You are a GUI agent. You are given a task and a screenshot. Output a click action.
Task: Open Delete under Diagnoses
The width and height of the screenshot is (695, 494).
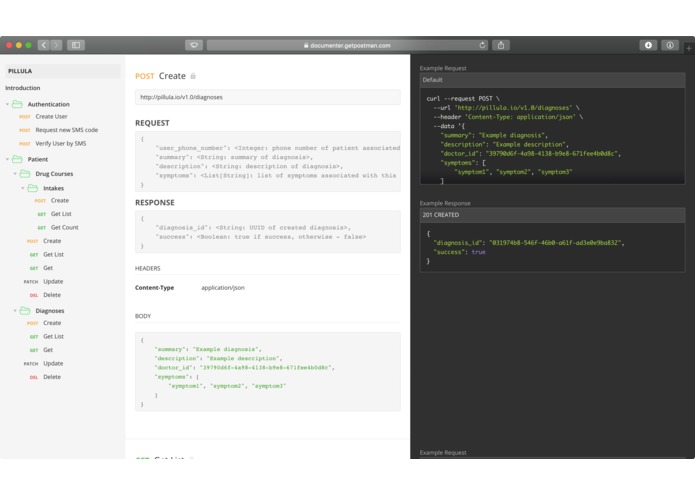[52, 377]
